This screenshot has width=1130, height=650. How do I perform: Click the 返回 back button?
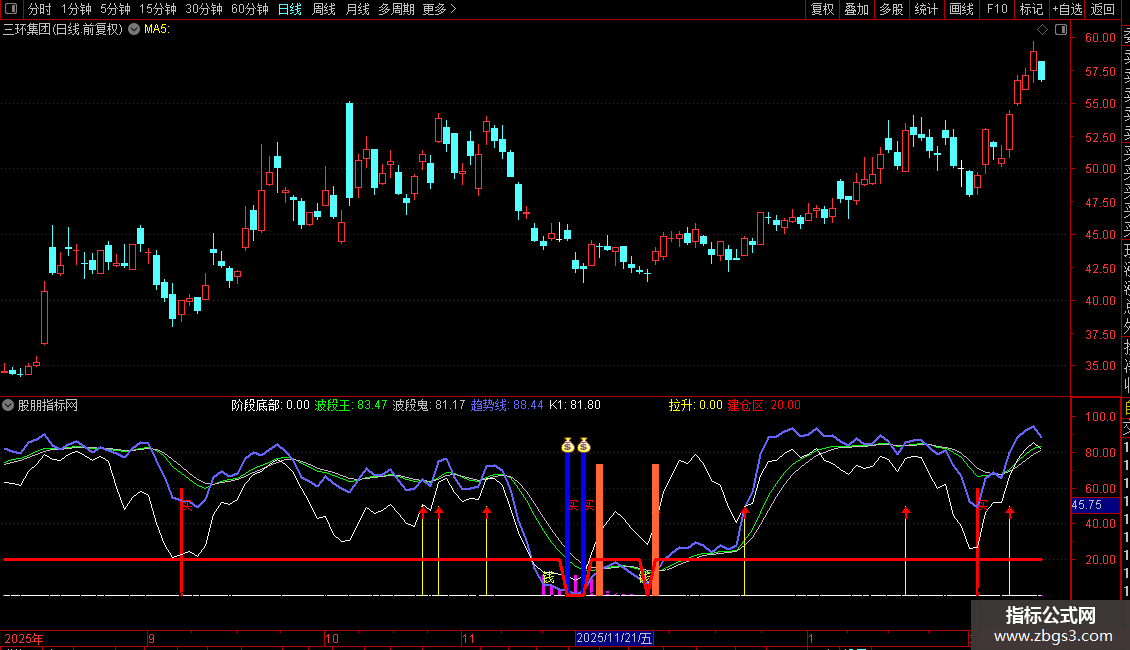tap(1103, 9)
